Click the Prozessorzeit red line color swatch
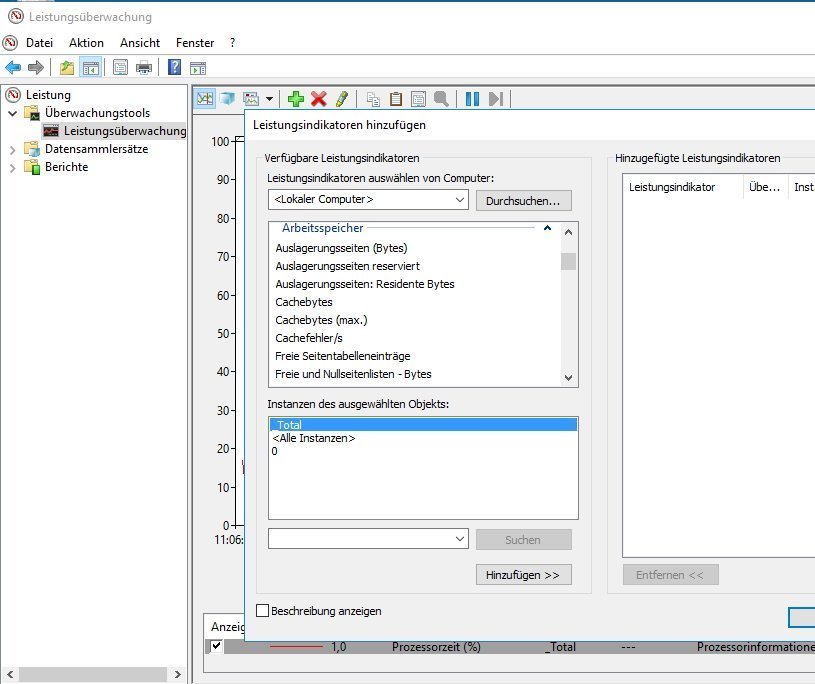The width and height of the screenshot is (815, 684). tap(296, 647)
